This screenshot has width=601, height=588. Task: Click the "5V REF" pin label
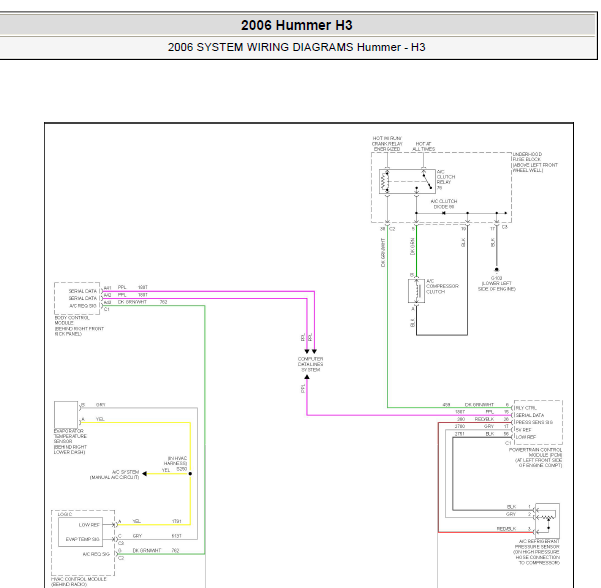pyautogui.click(x=524, y=430)
